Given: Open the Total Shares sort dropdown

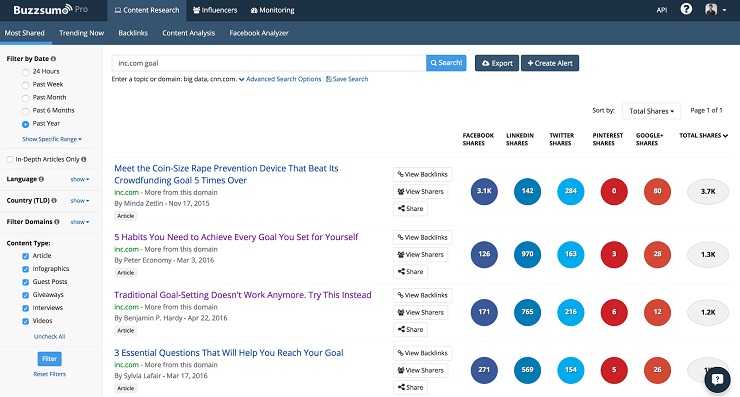Looking at the screenshot, I should (651, 111).
